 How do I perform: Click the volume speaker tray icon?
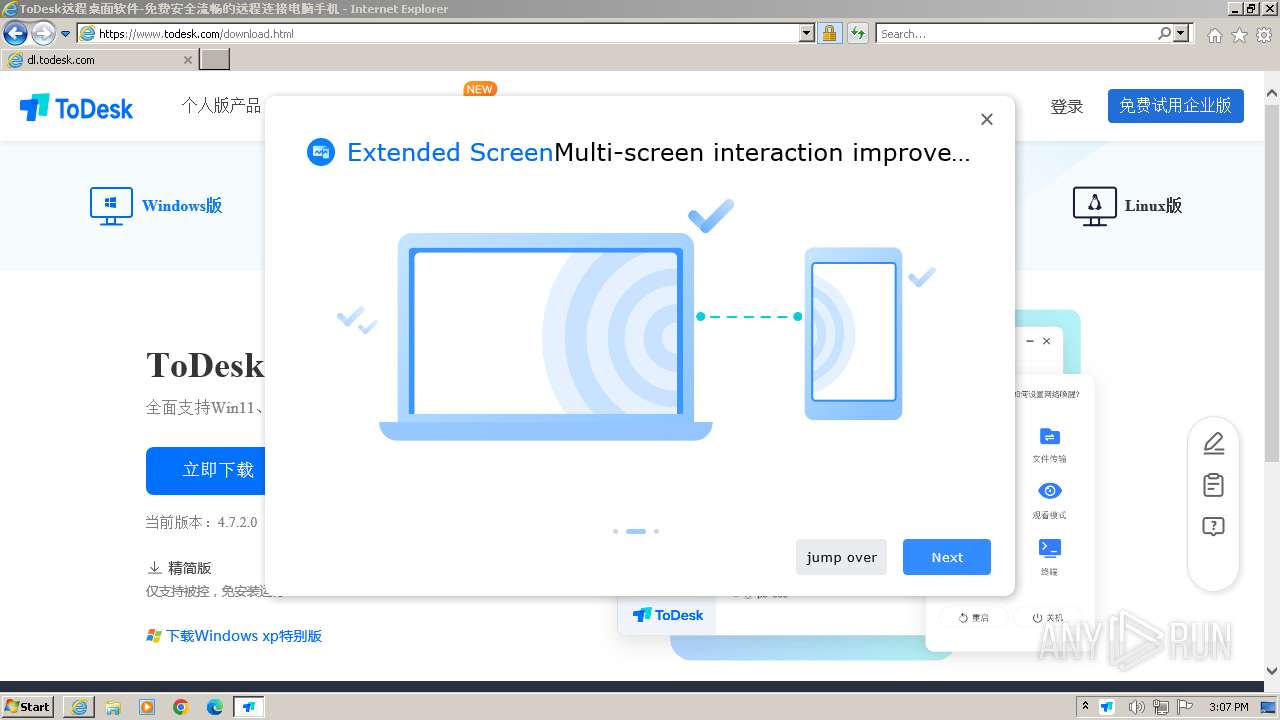click(x=1137, y=707)
